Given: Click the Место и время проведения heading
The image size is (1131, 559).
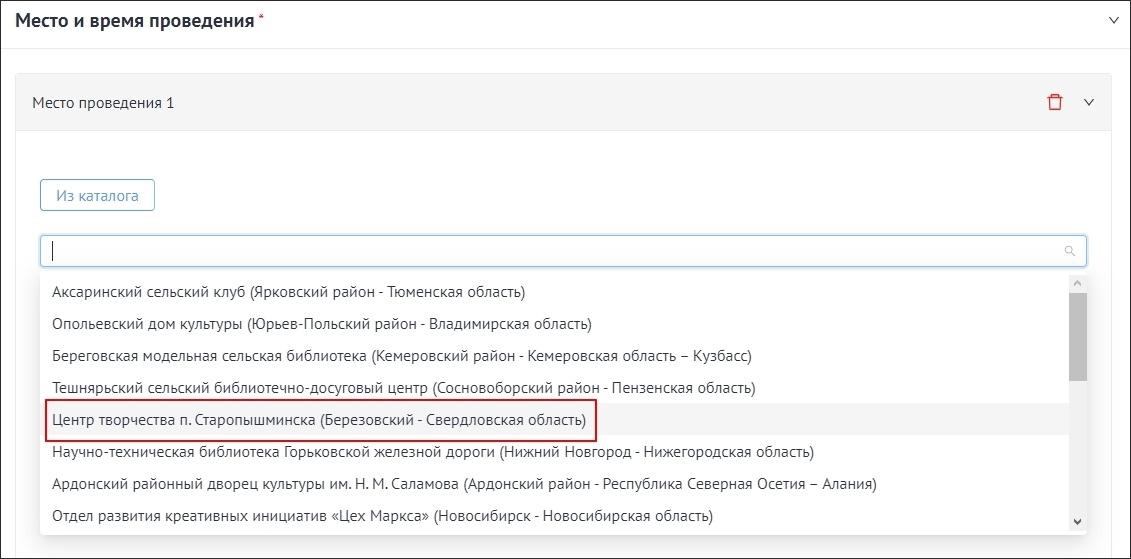Looking at the screenshot, I should (x=134, y=21).
